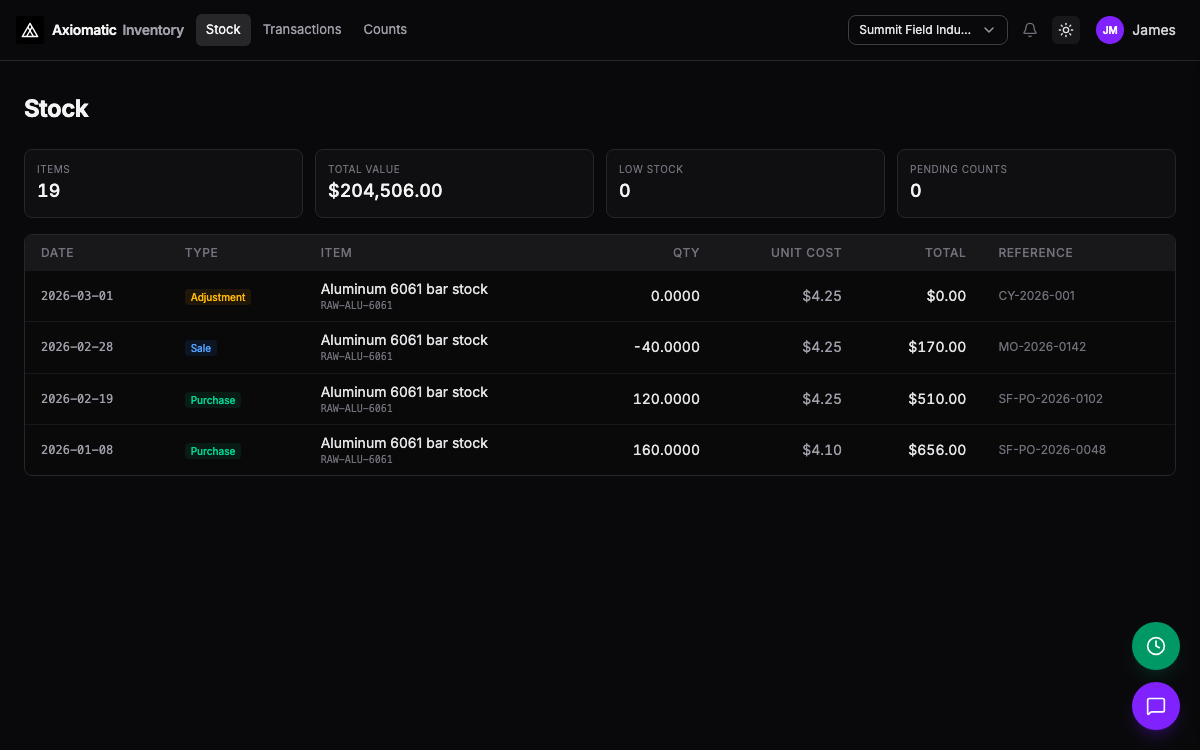Switch to the Transactions tab
The image size is (1200, 750).
[302, 30]
